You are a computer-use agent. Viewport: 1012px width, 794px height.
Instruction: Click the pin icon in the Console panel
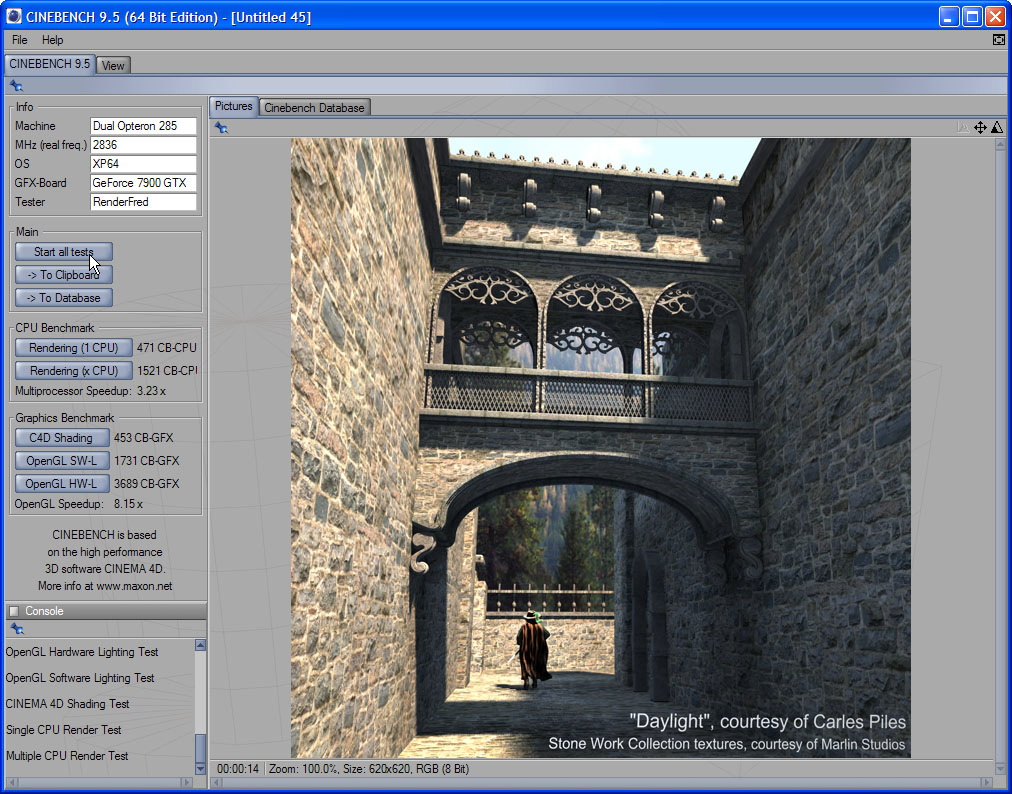tap(16, 629)
